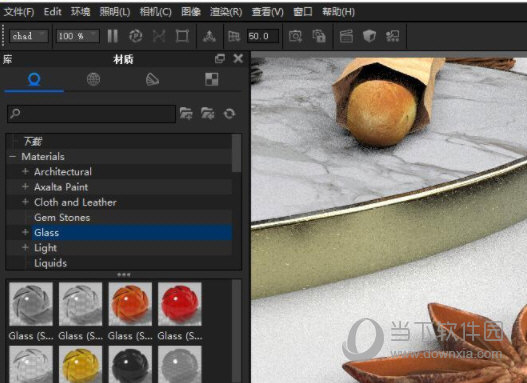527x383 pixels.
Task: Select the orange glass thumbnail
Action: click(x=130, y=304)
